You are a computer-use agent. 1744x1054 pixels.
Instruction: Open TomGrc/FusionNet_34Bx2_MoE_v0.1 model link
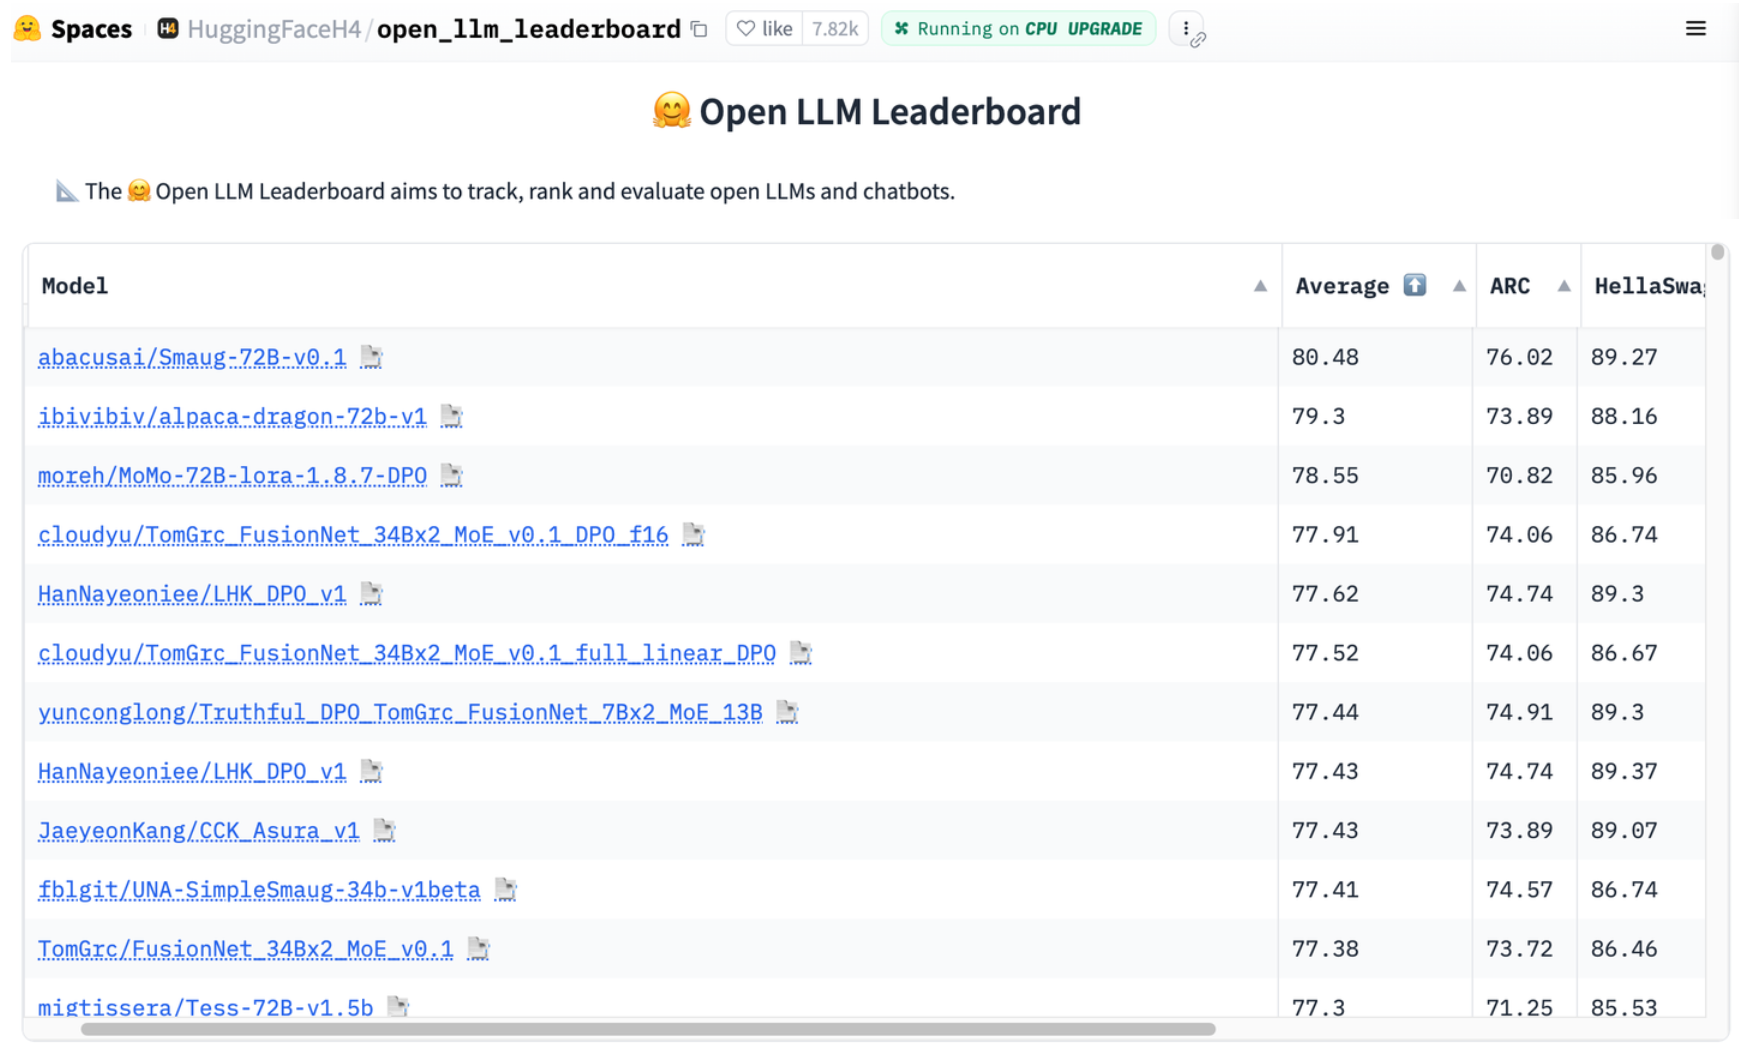(x=245, y=949)
